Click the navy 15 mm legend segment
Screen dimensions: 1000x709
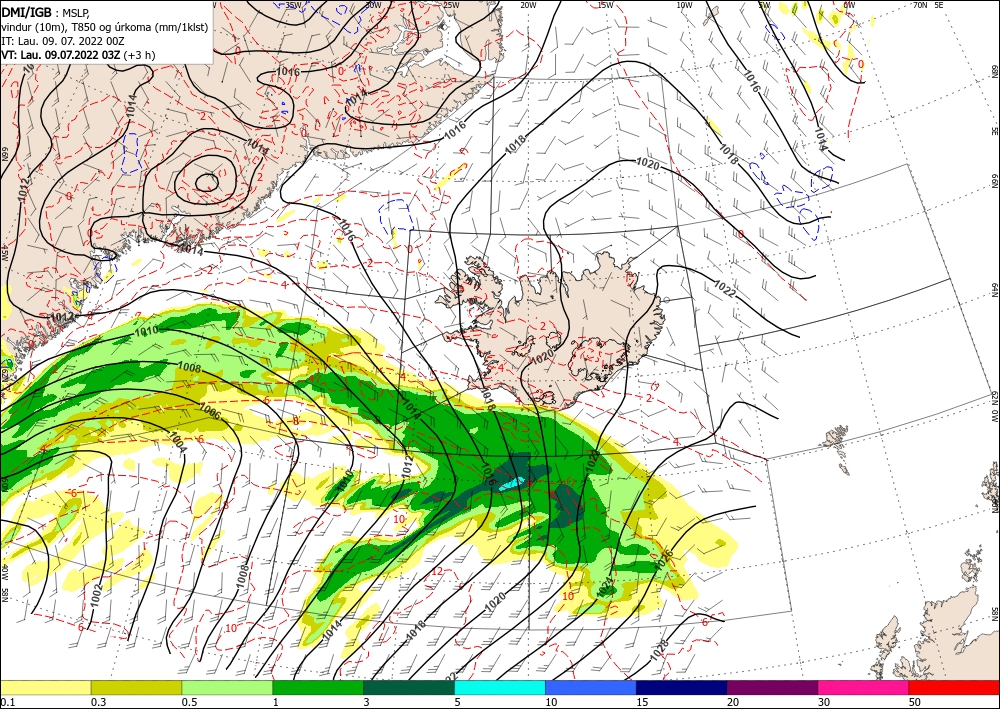682,687
